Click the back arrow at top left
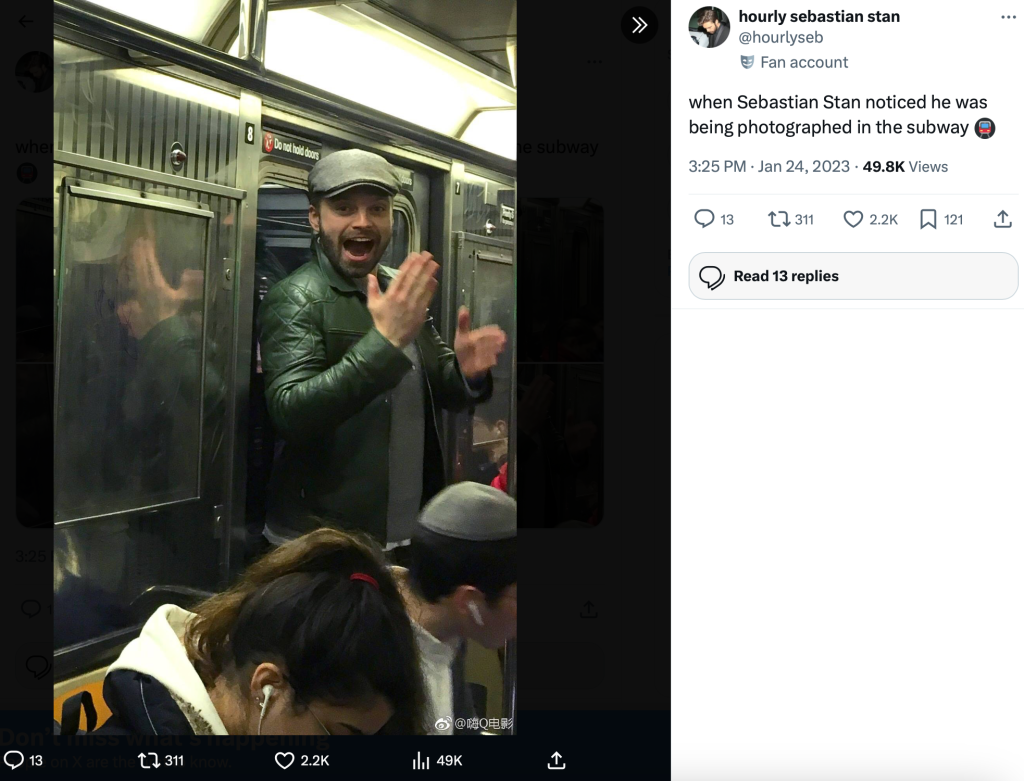The image size is (1024, 781). pyautogui.click(x=25, y=21)
